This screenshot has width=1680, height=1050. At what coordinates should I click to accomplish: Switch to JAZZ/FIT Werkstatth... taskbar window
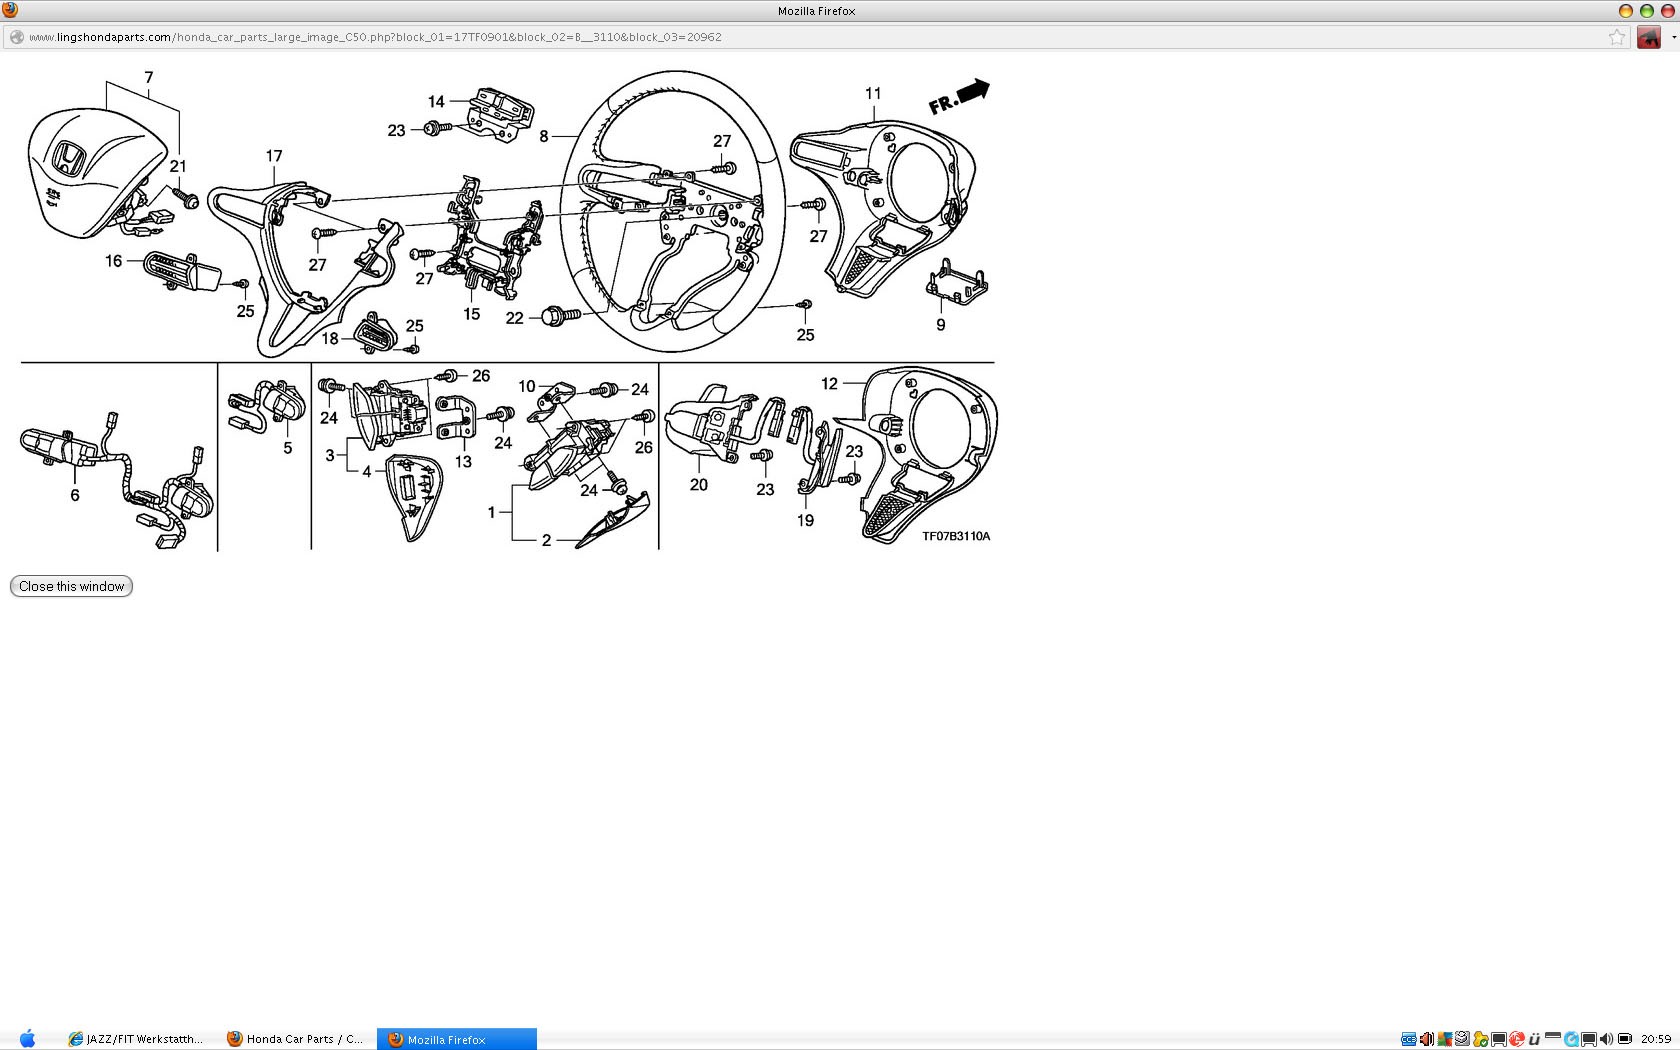136,1039
